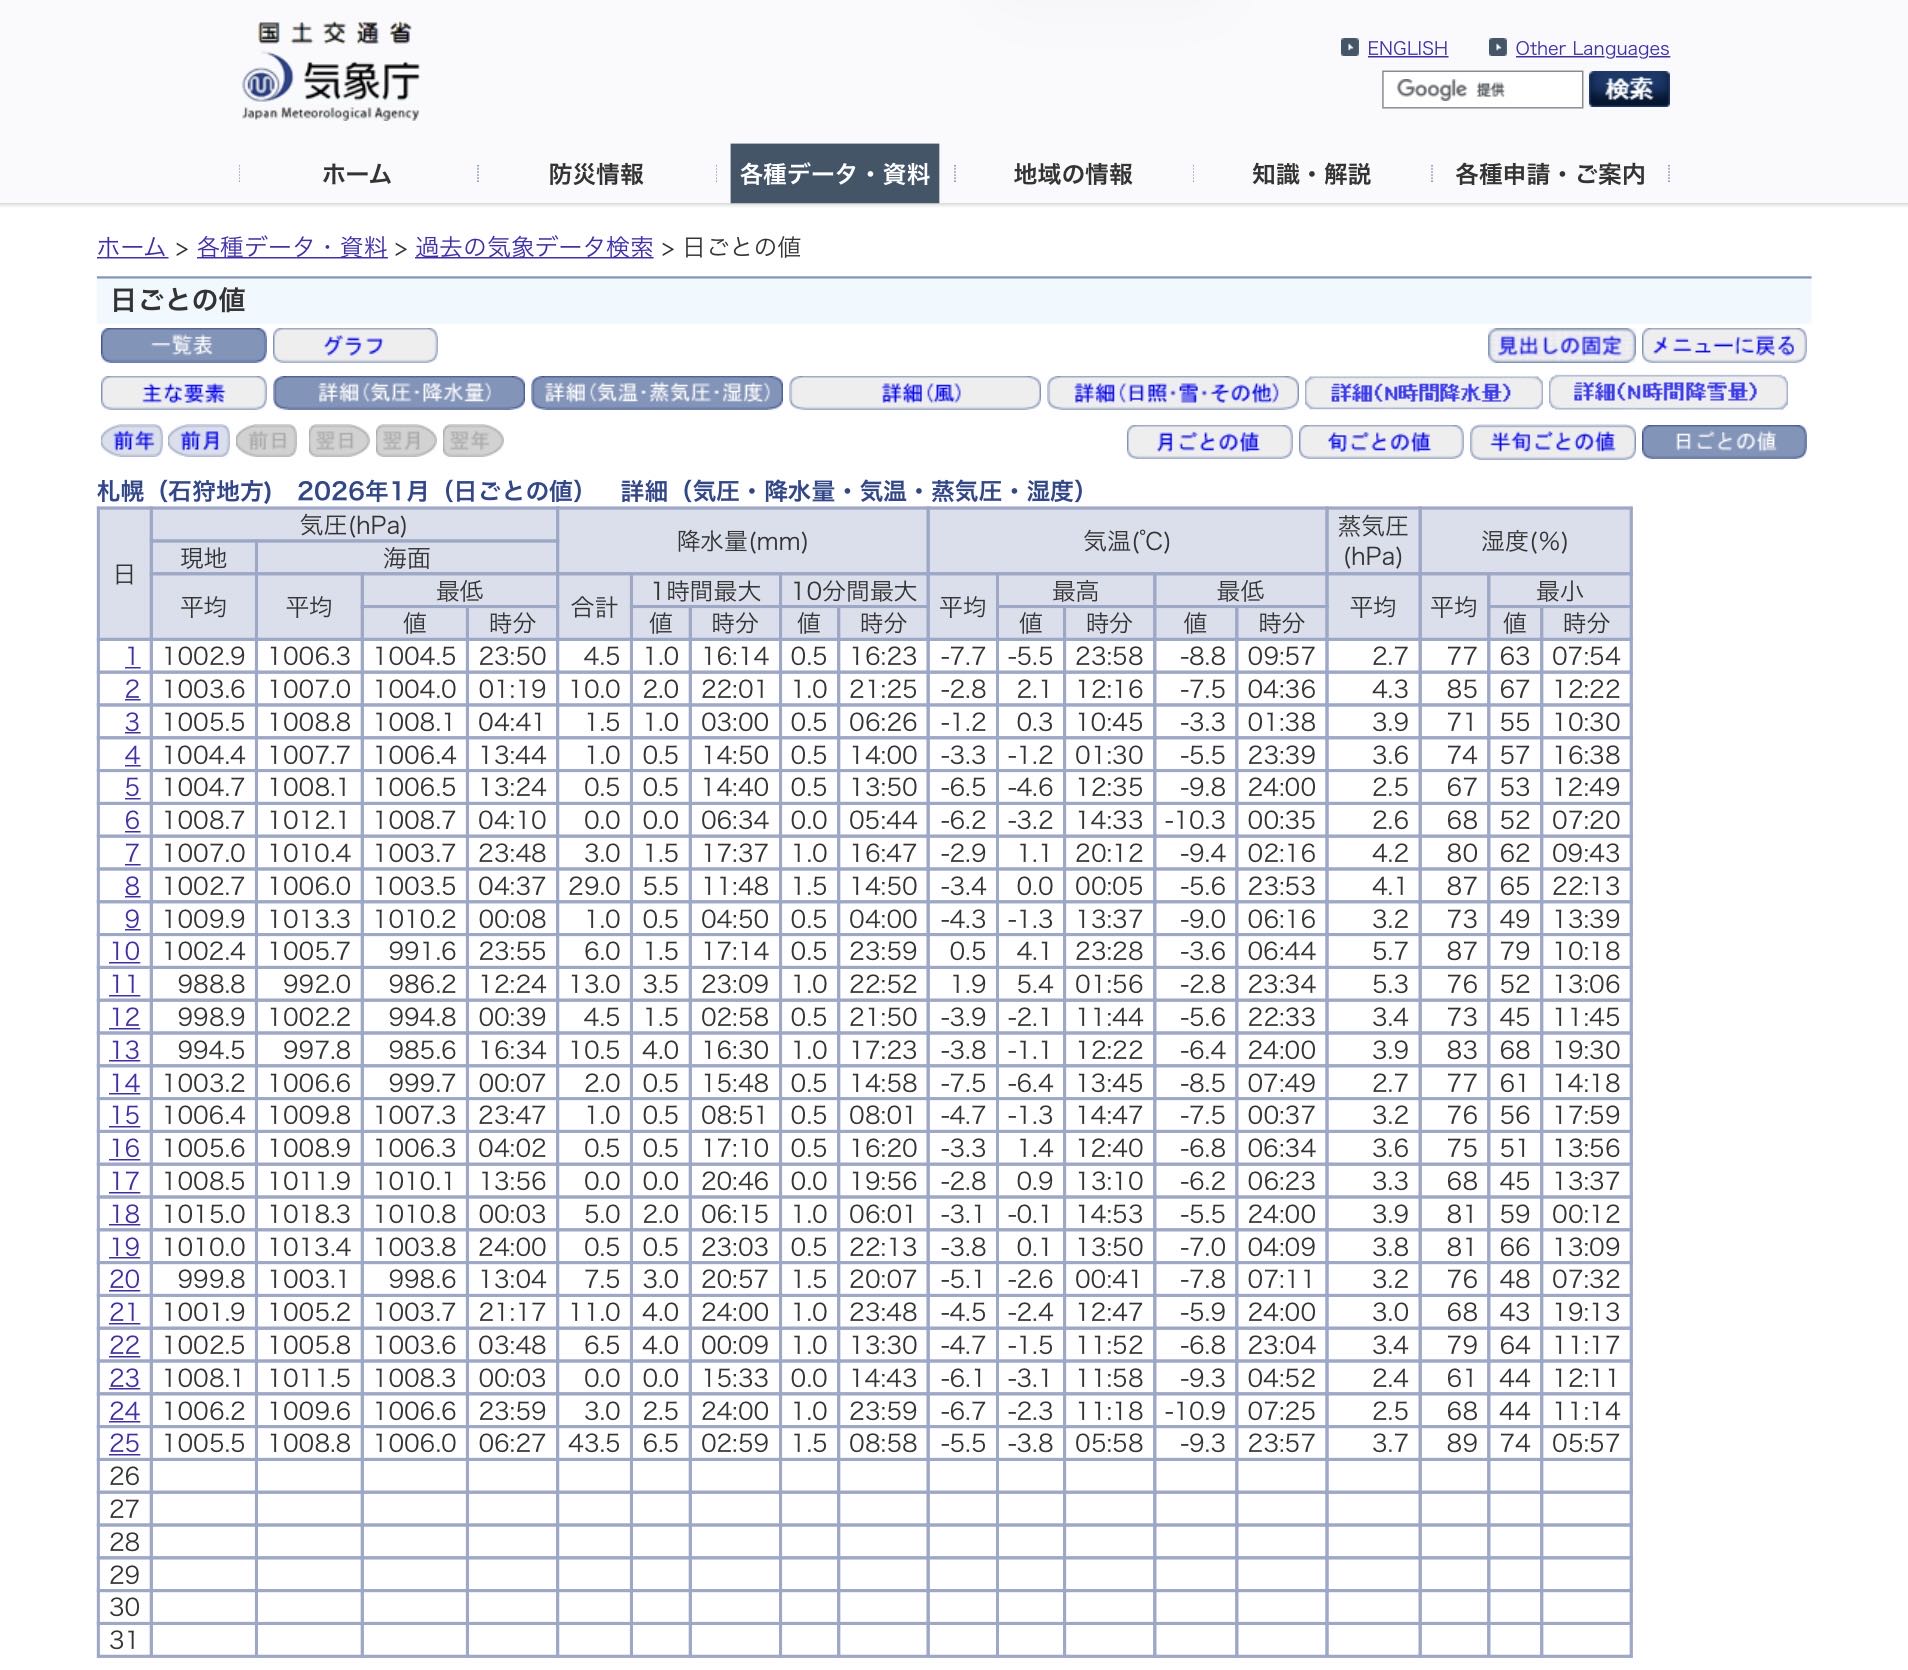Open the Other Languages link

(x=1591, y=48)
